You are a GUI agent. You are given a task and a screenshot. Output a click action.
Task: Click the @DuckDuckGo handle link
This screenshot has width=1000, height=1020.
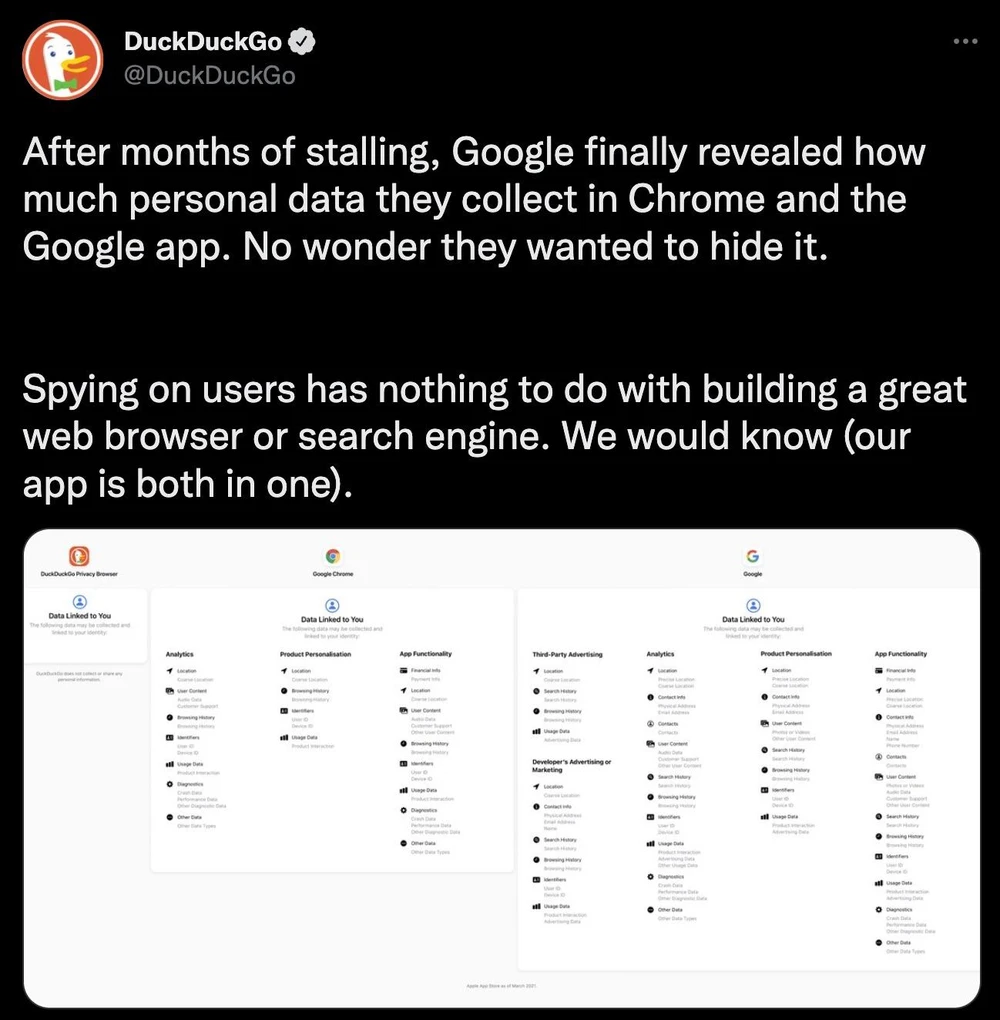click(211, 72)
